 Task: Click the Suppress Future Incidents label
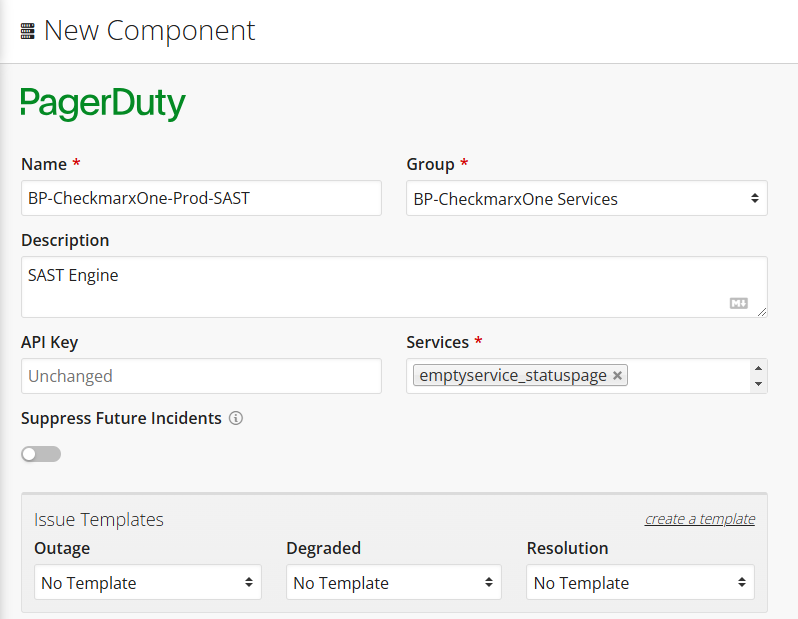point(121,418)
